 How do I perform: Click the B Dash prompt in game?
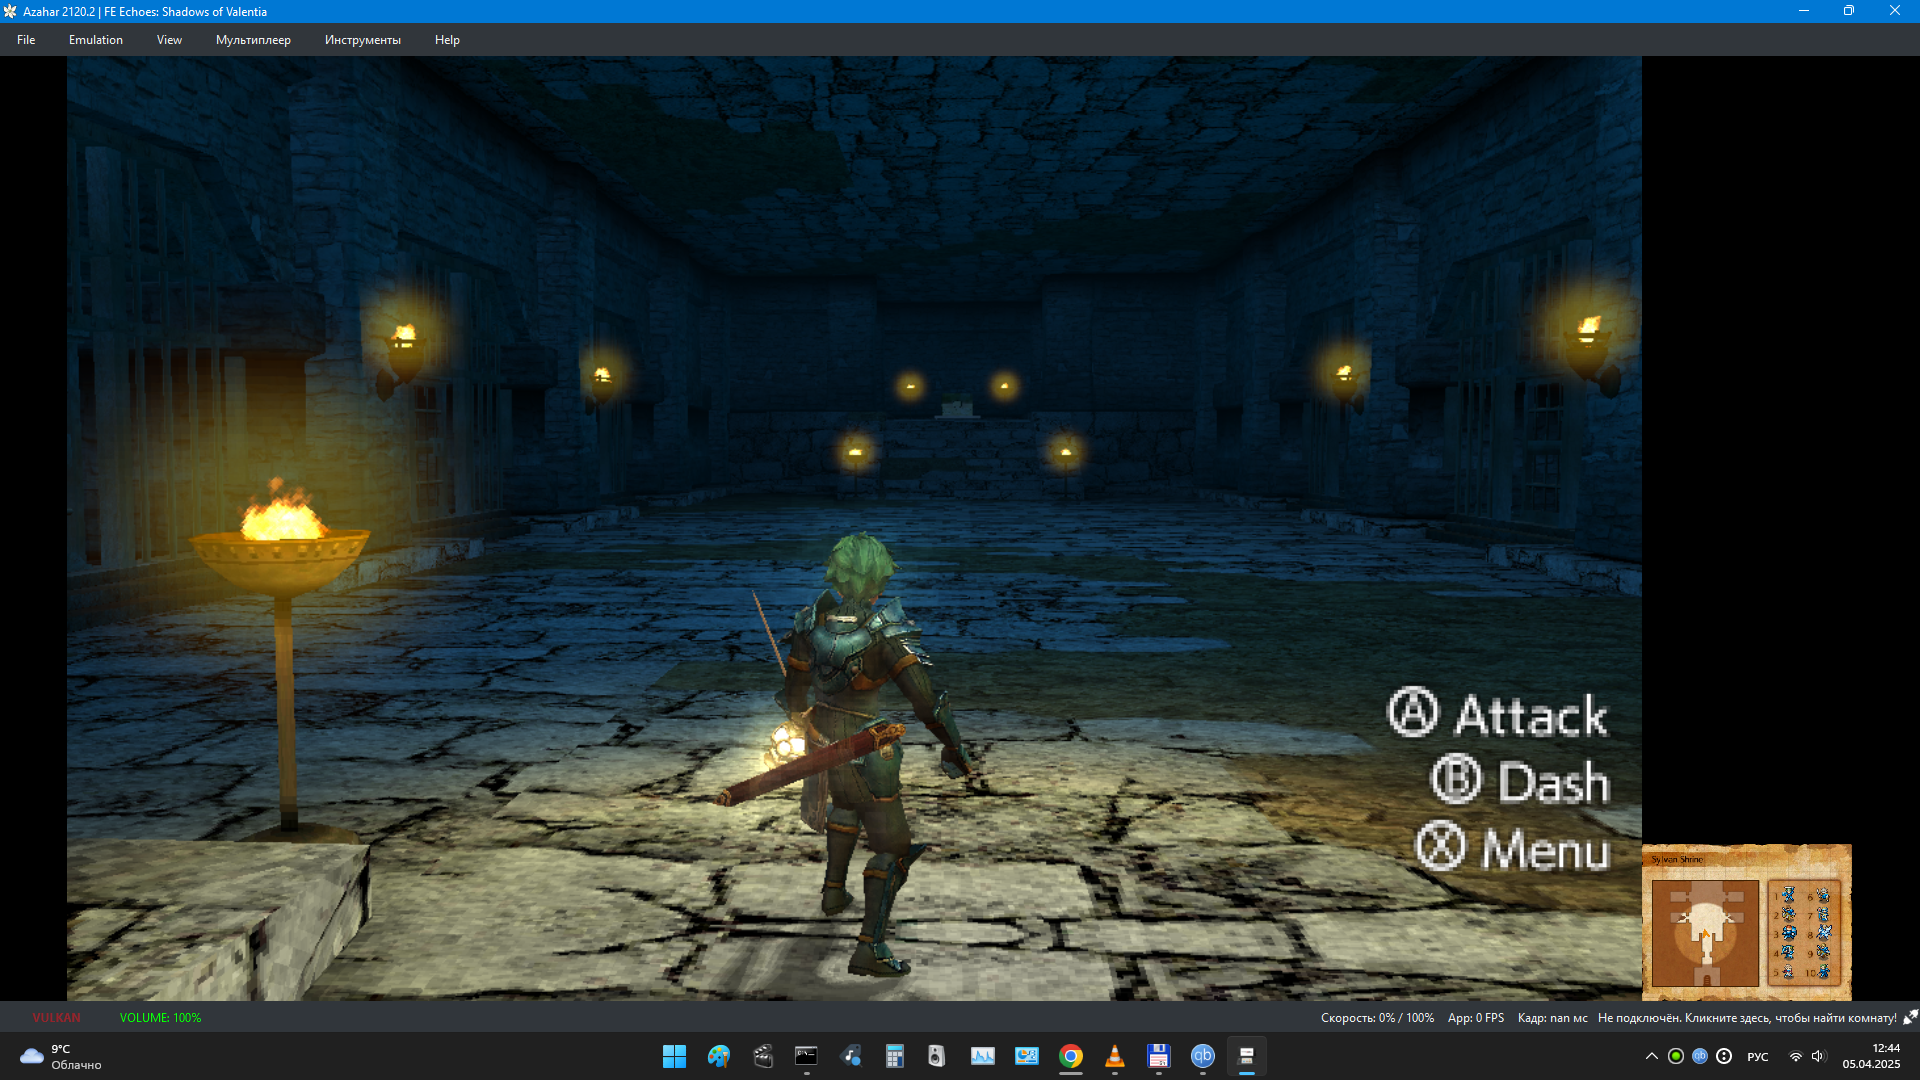(x=1520, y=781)
